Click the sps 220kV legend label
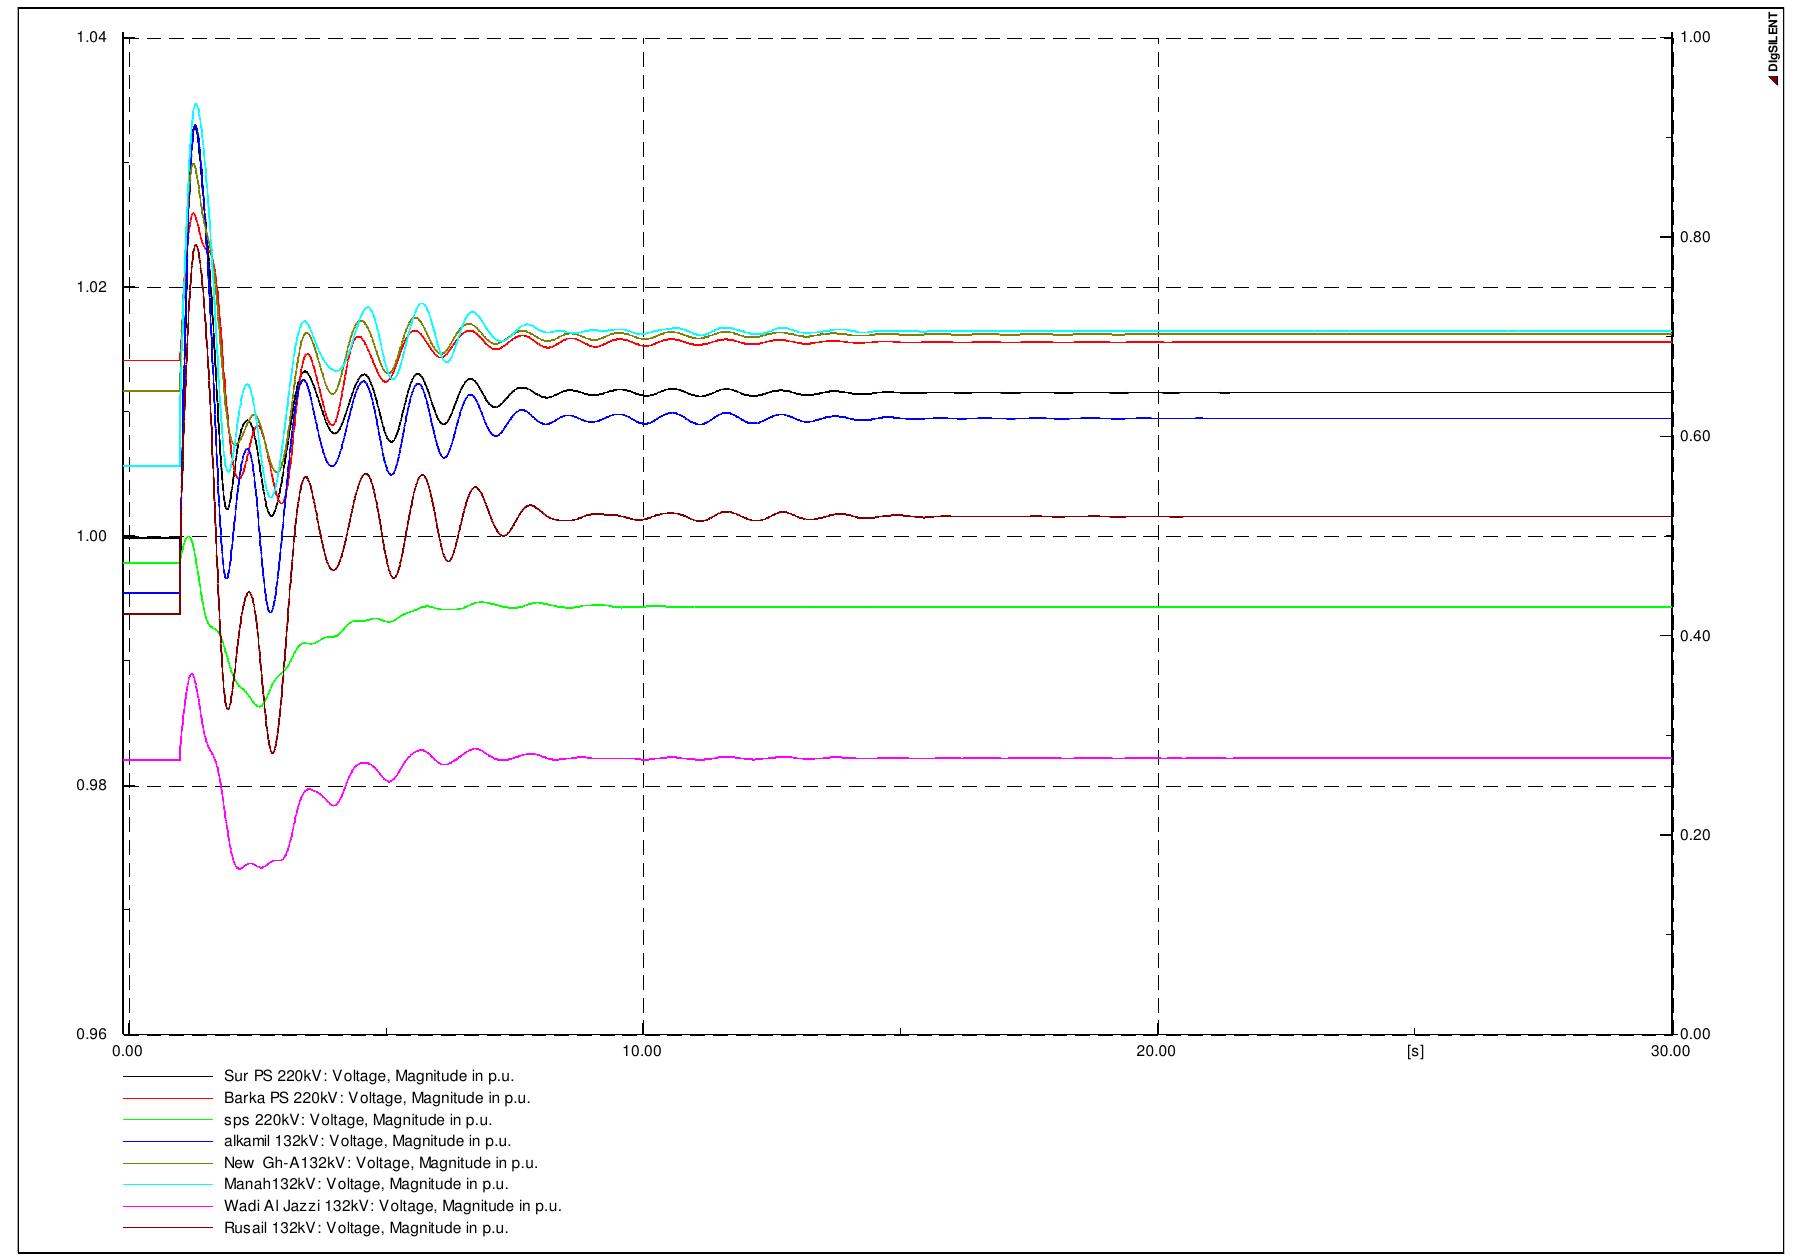The height and width of the screenshot is (1256, 1797). coord(358,1120)
